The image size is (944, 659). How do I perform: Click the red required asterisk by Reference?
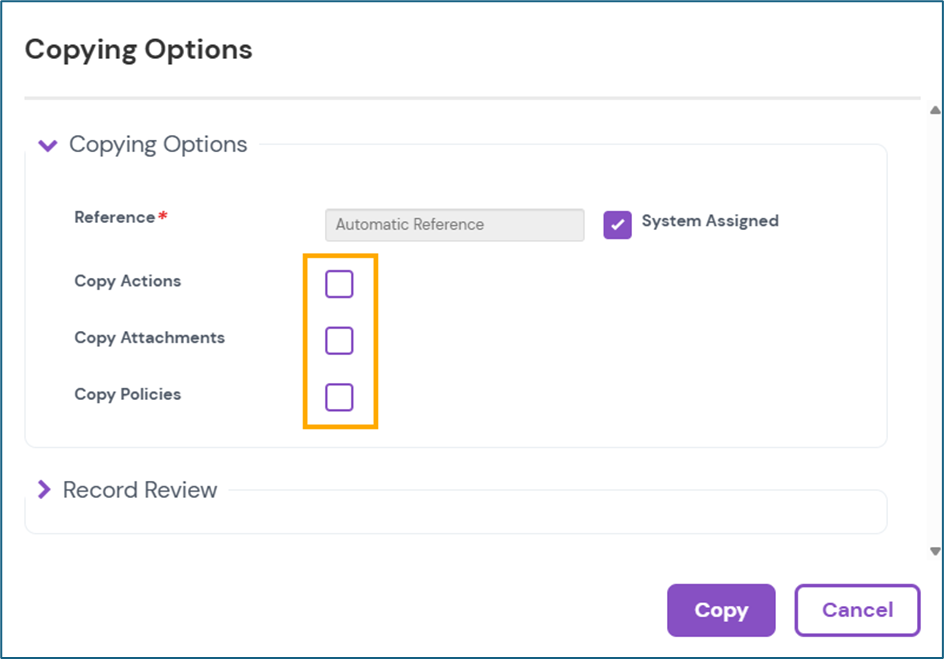coord(163,216)
